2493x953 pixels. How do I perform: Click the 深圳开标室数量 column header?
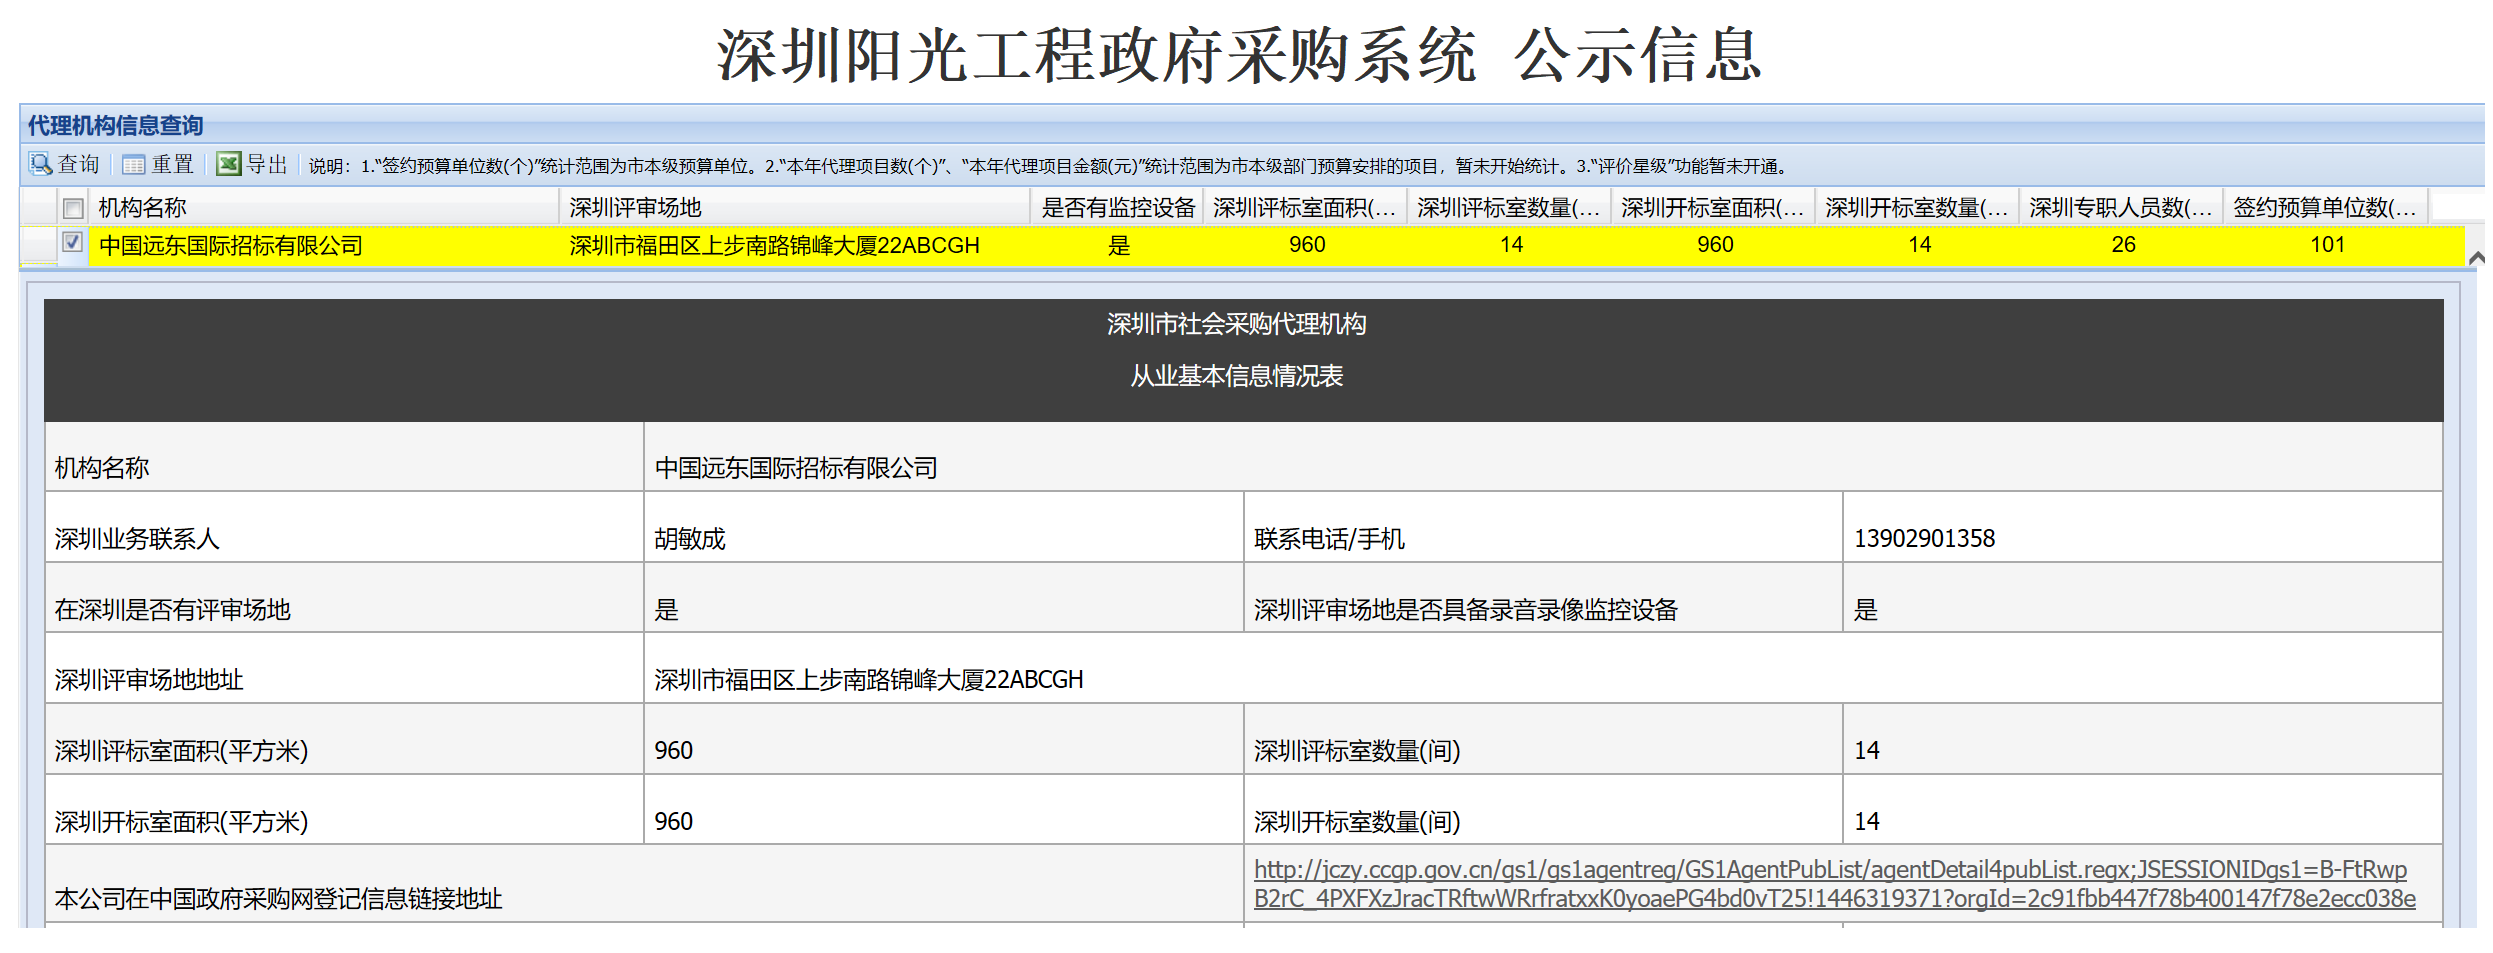click(1917, 207)
